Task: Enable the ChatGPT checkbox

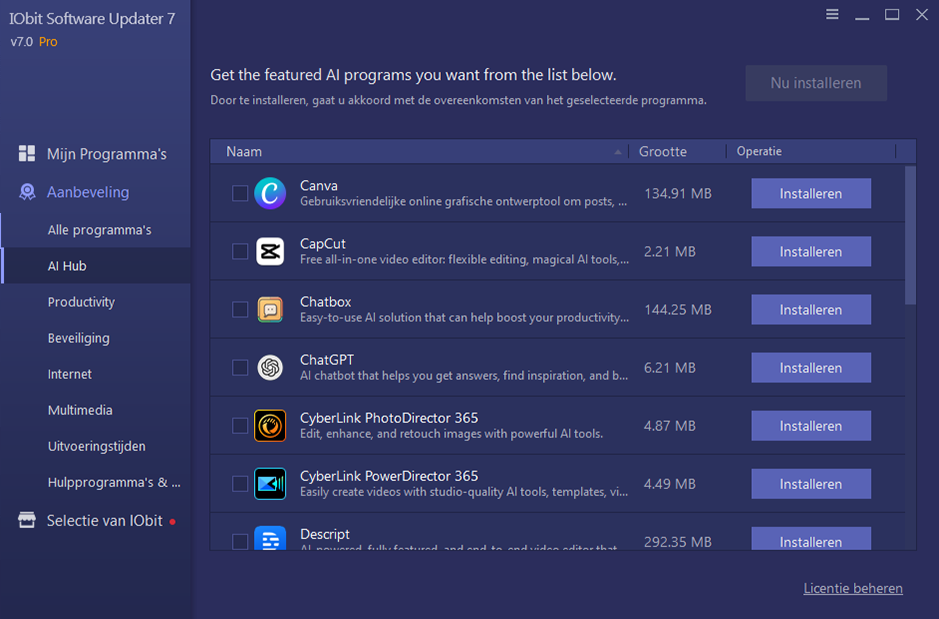Action: coord(240,367)
